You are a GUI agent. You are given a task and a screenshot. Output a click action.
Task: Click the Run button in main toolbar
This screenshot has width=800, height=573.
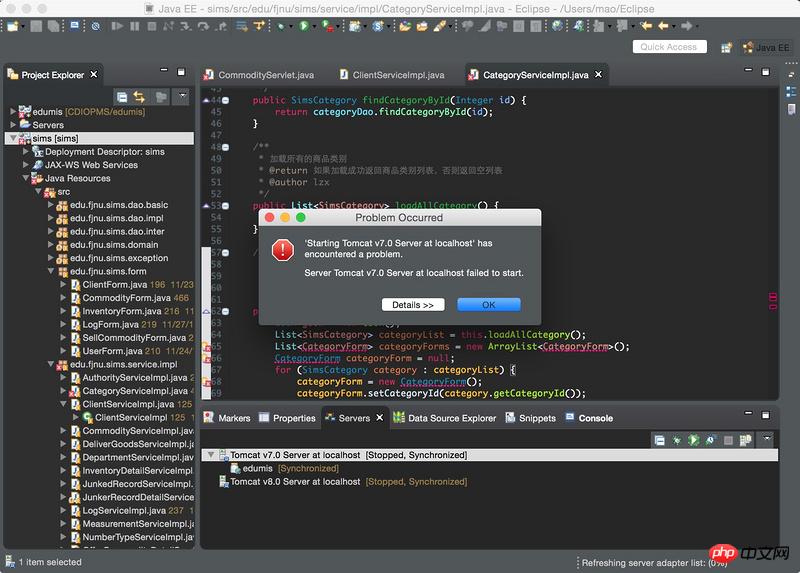pyautogui.click(x=304, y=26)
